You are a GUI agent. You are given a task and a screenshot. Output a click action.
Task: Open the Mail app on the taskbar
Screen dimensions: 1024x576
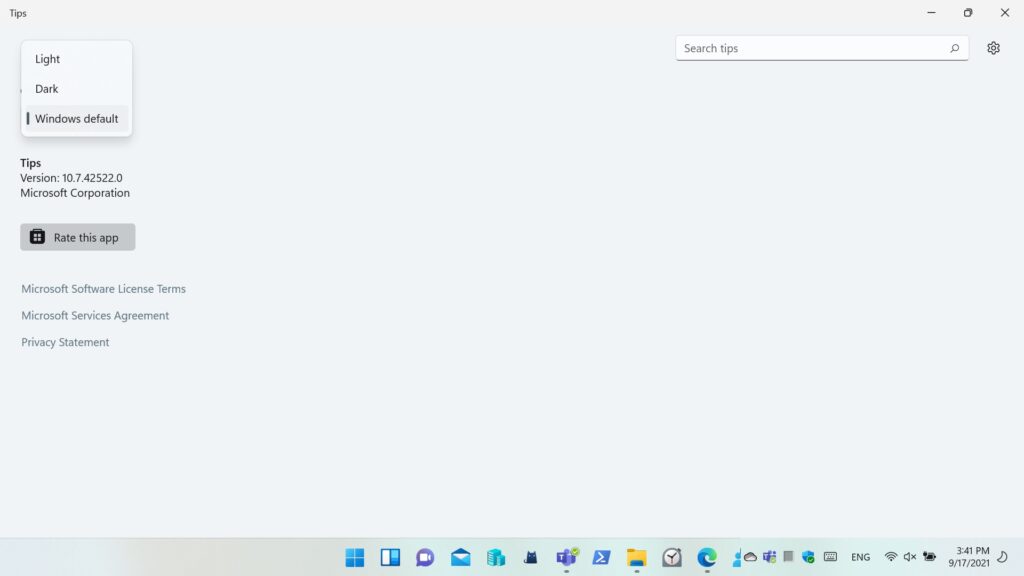pyautogui.click(x=461, y=557)
